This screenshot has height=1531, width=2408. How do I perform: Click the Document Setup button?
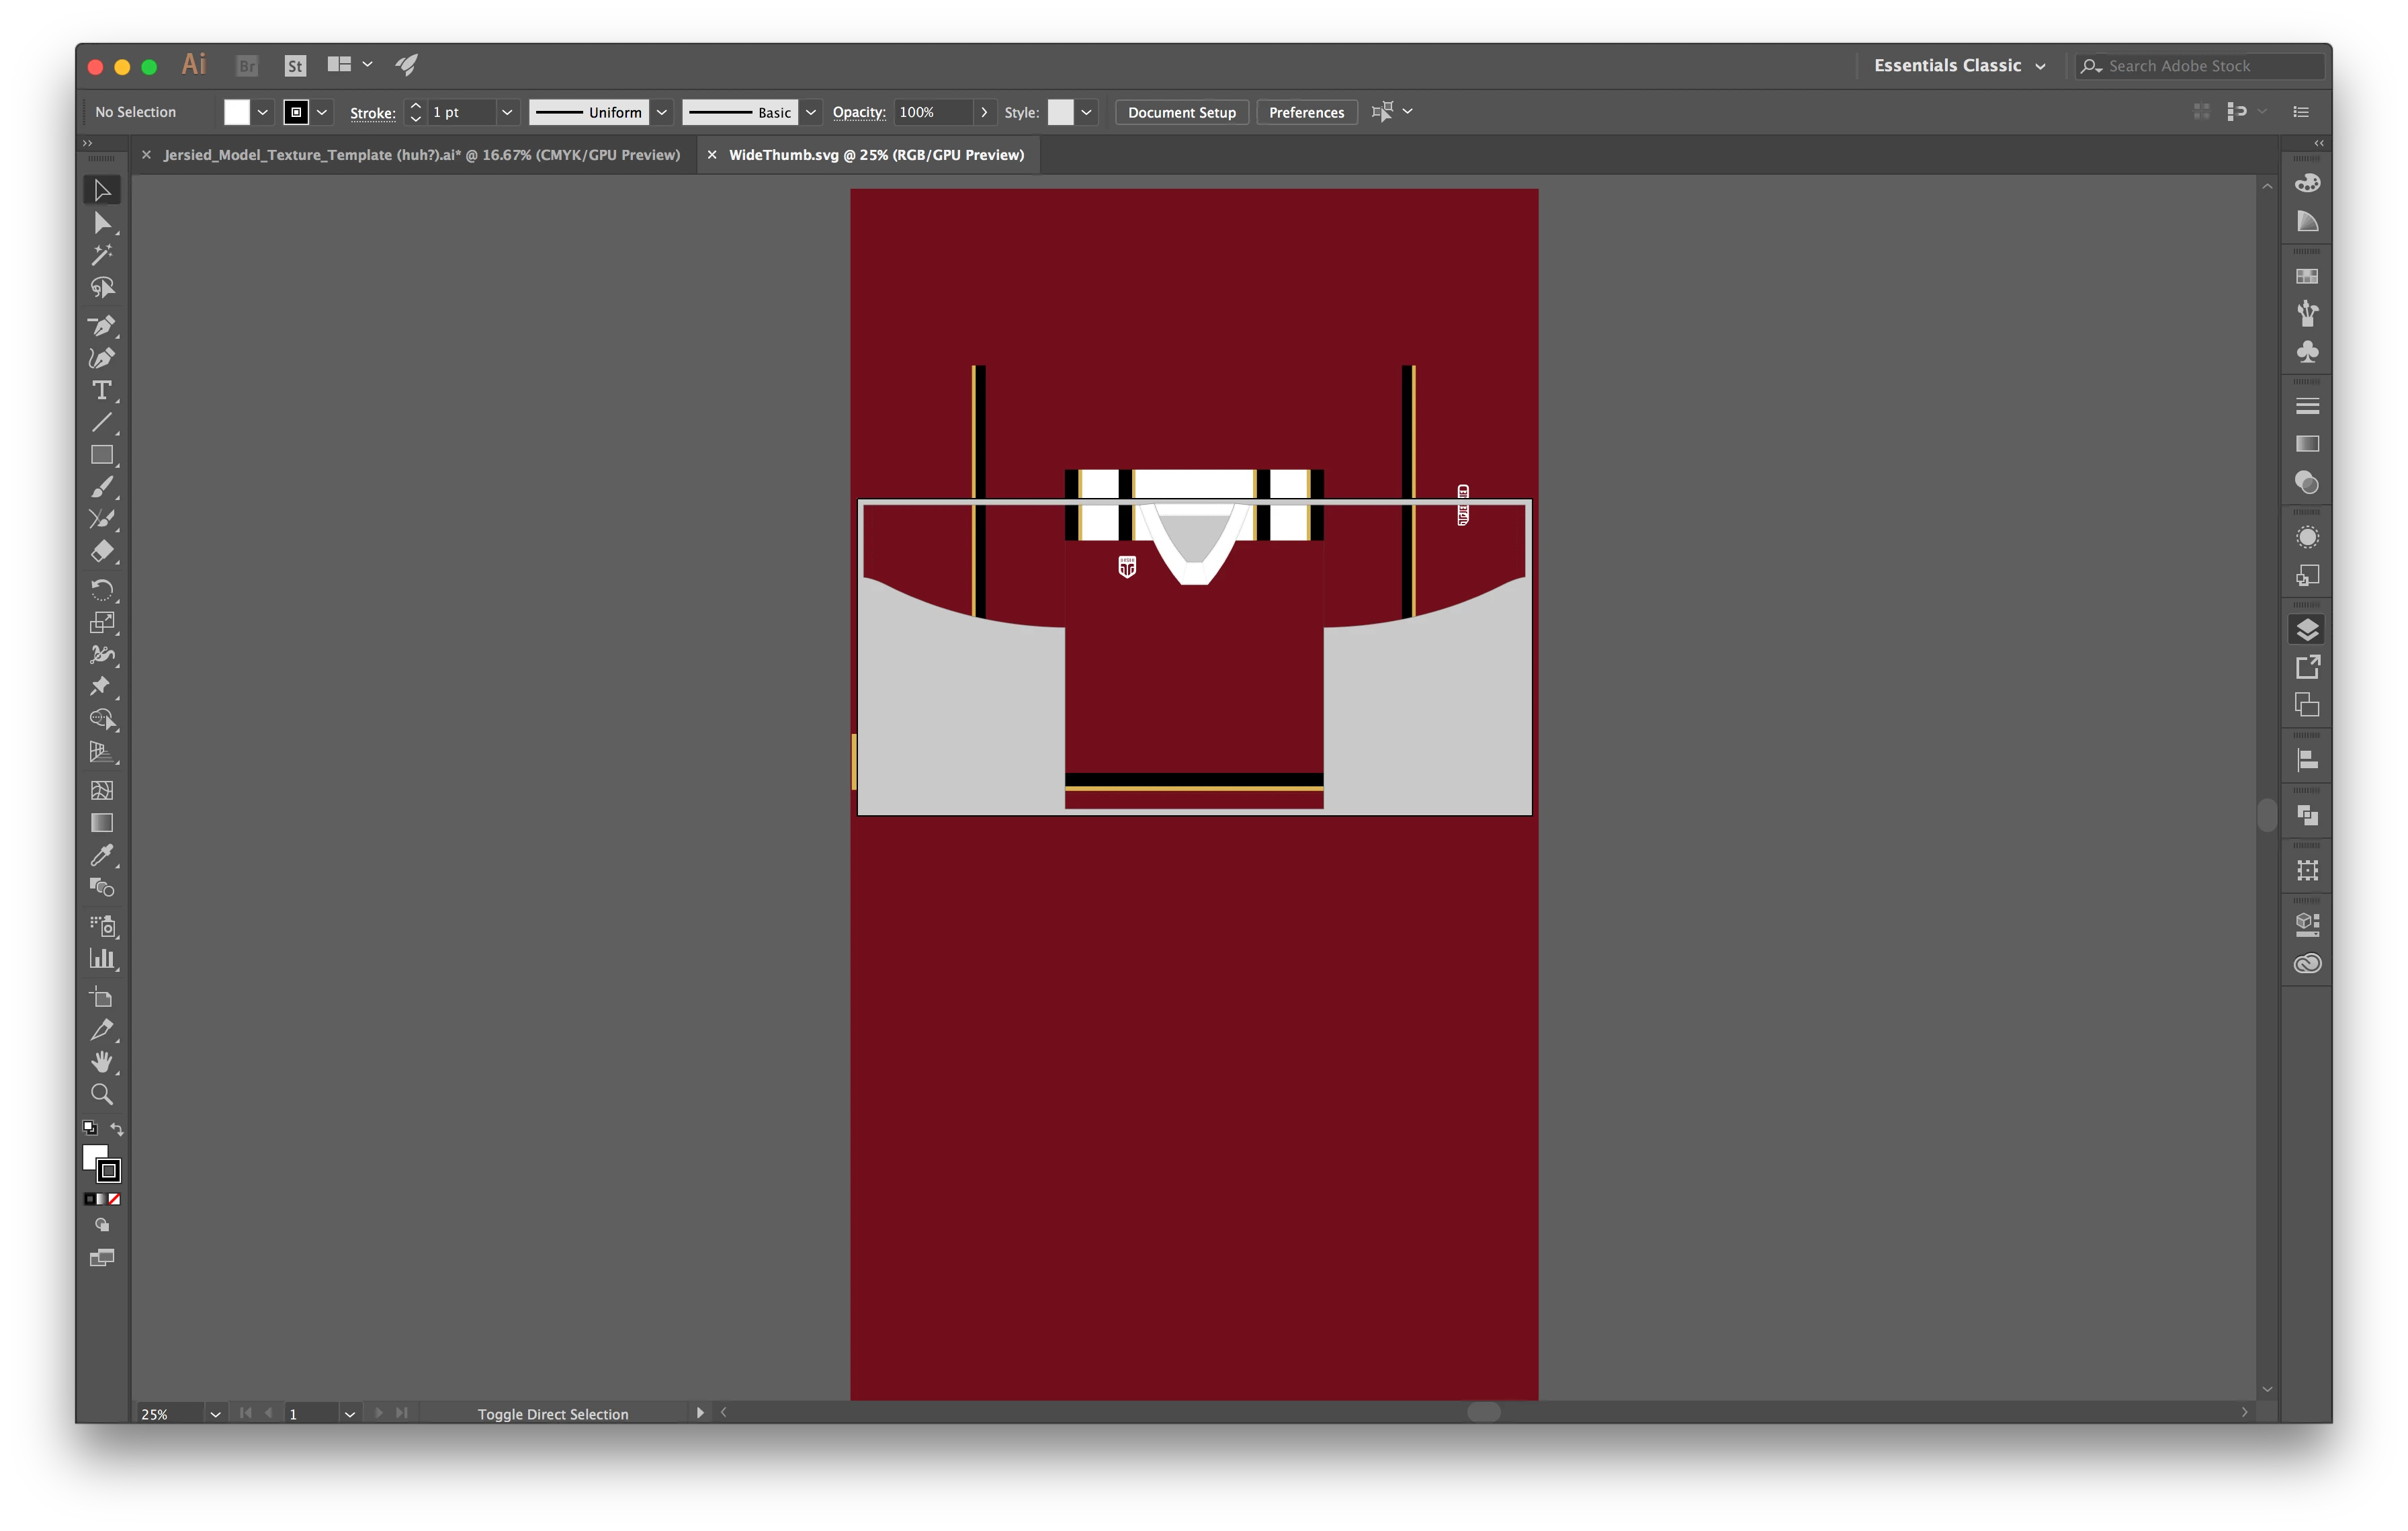pos(1181,112)
